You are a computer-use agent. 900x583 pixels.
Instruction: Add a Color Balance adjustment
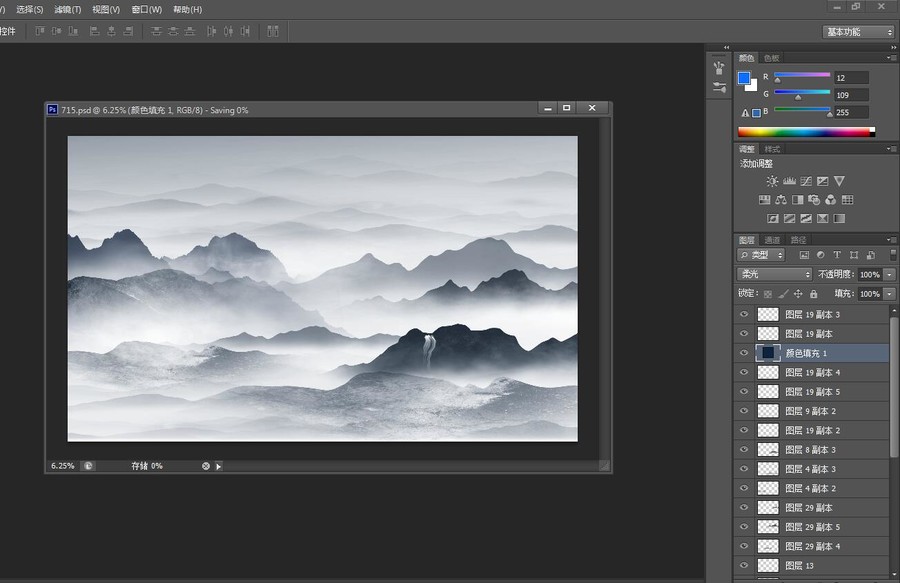tap(781, 200)
